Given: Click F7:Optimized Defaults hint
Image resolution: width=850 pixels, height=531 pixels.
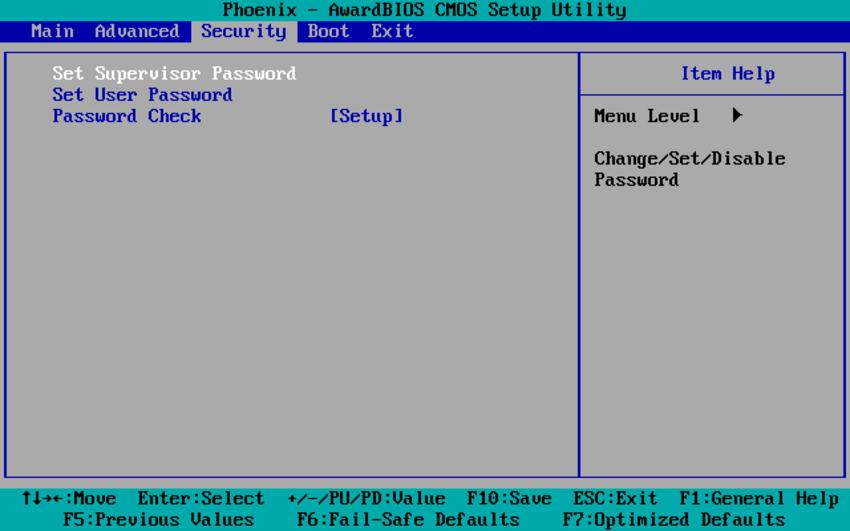Looking at the screenshot, I should 674,520.
